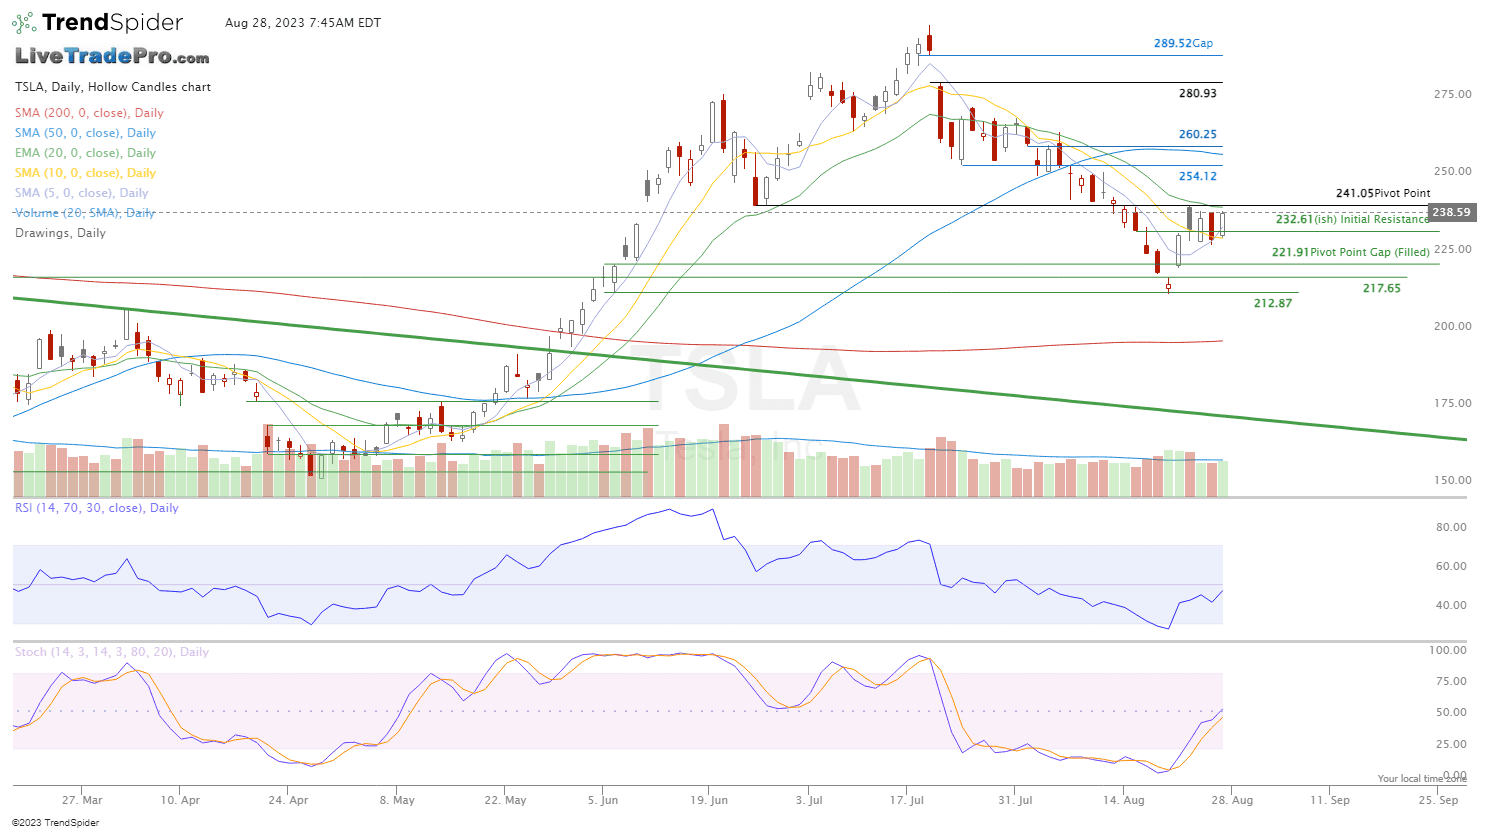Viewport: 1507px width, 832px height.
Task: Click the 11. Sep date axis label
Action: [x=1330, y=800]
